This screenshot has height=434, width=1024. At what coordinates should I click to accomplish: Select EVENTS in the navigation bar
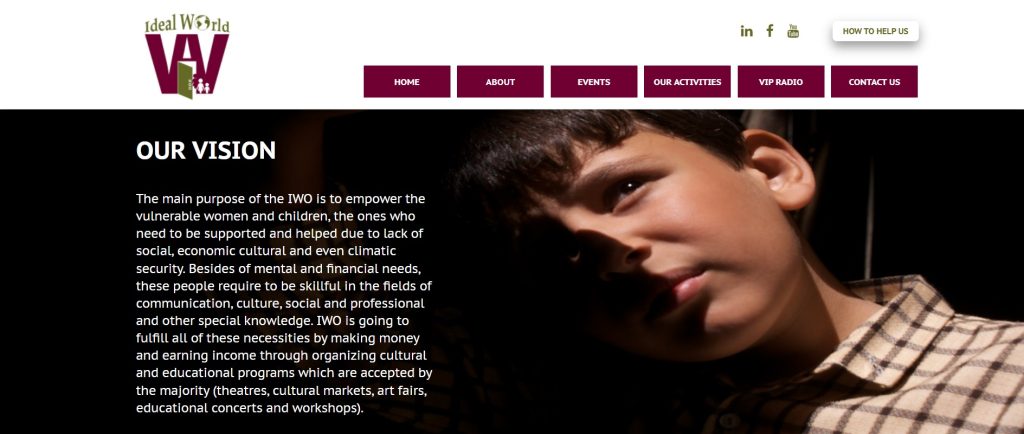(x=594, y=82)
